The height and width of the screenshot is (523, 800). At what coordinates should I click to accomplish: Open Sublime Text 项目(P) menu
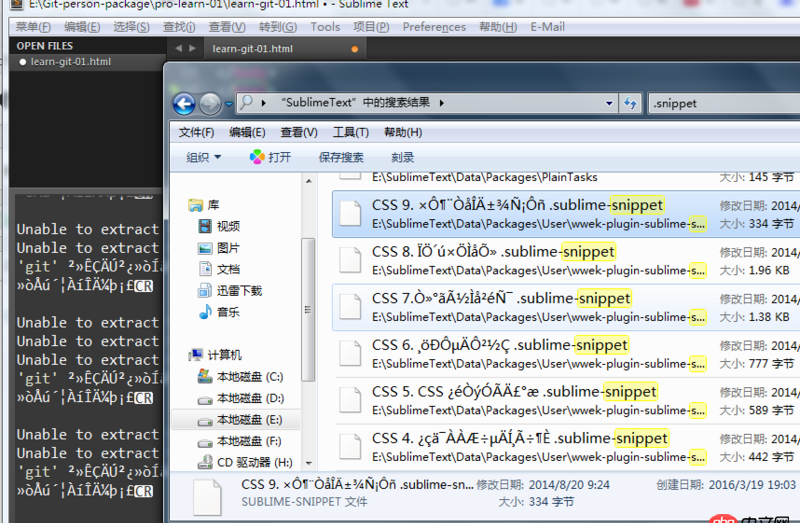click(371, 27)
